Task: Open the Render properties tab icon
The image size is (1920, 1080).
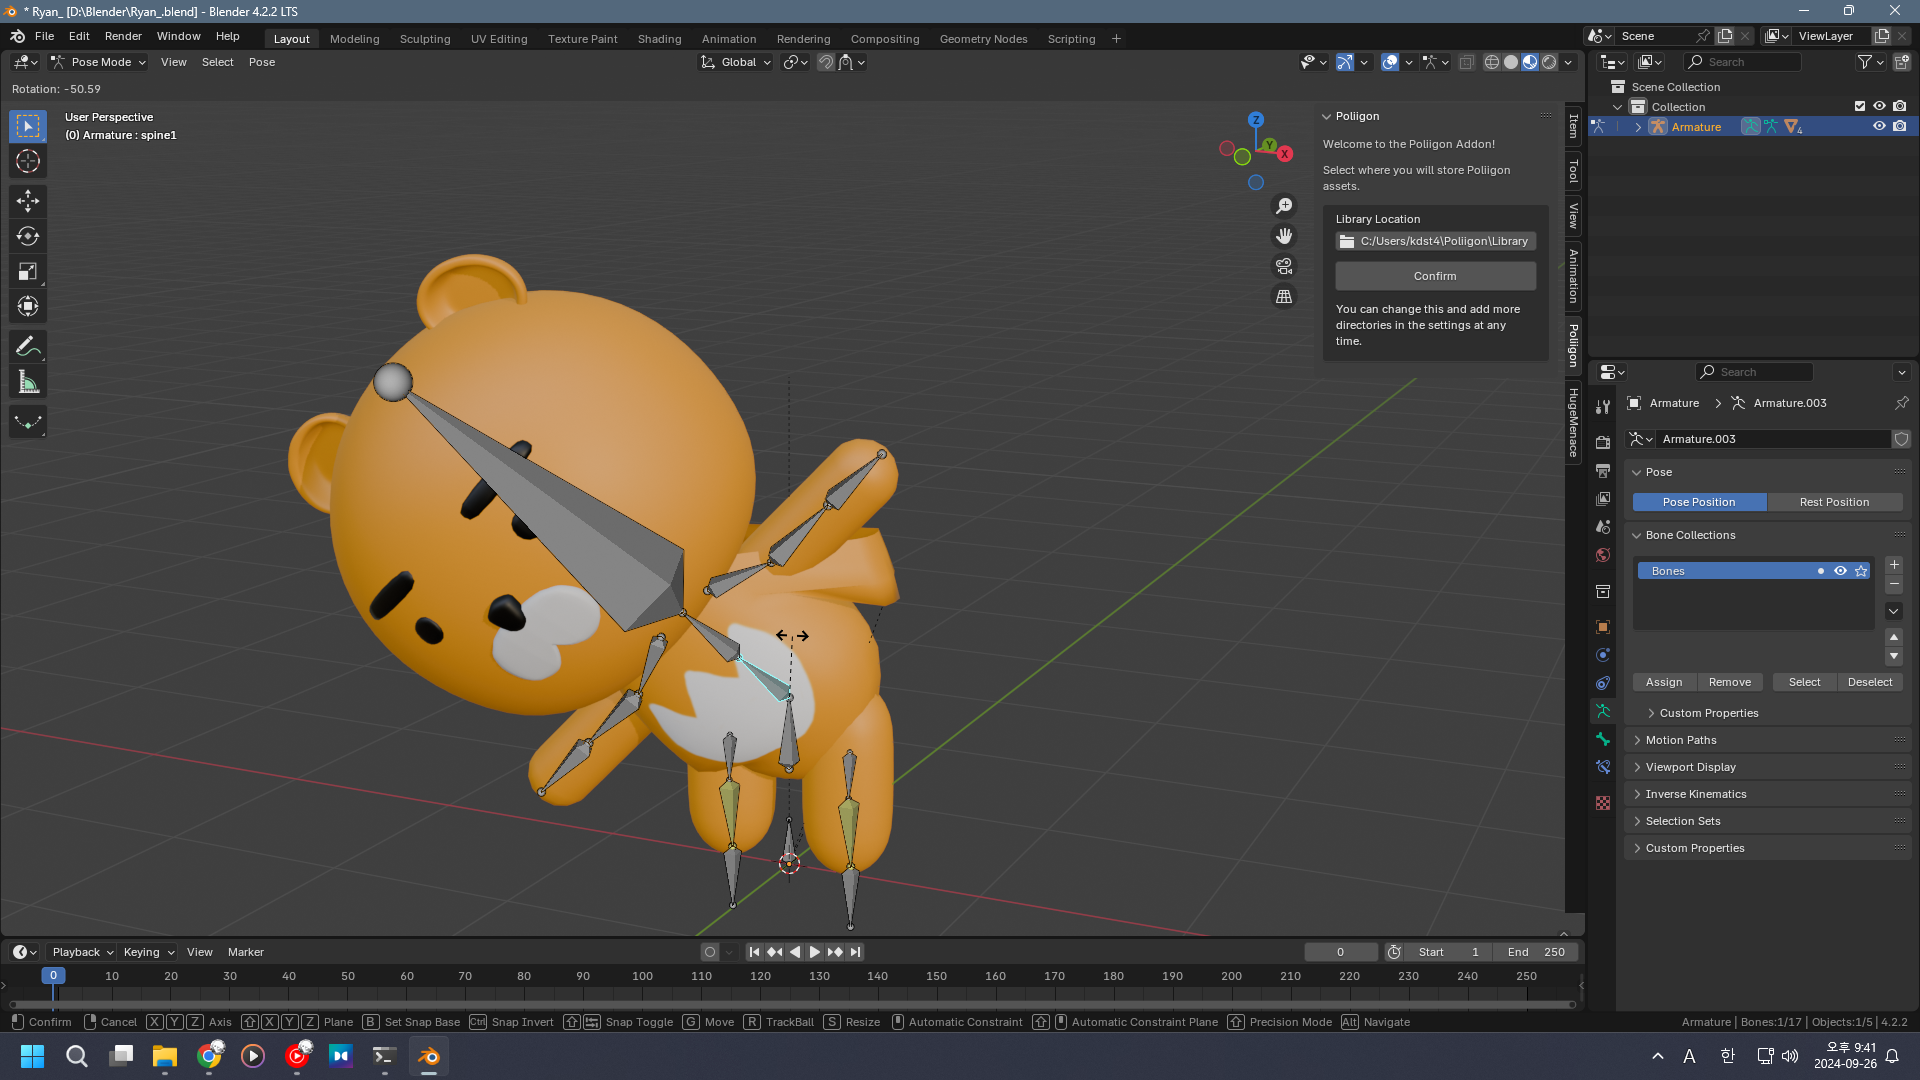Action: tap(1603, 442)
